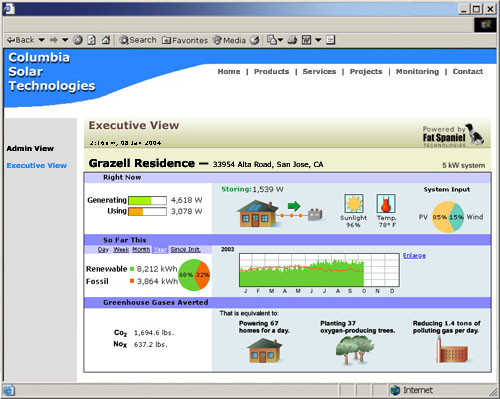Image resolution: width=500 pixels, height=399 pixels.
Task: Click the '1,694.6 lbs.' CO2 value
Action: [154, 333]
